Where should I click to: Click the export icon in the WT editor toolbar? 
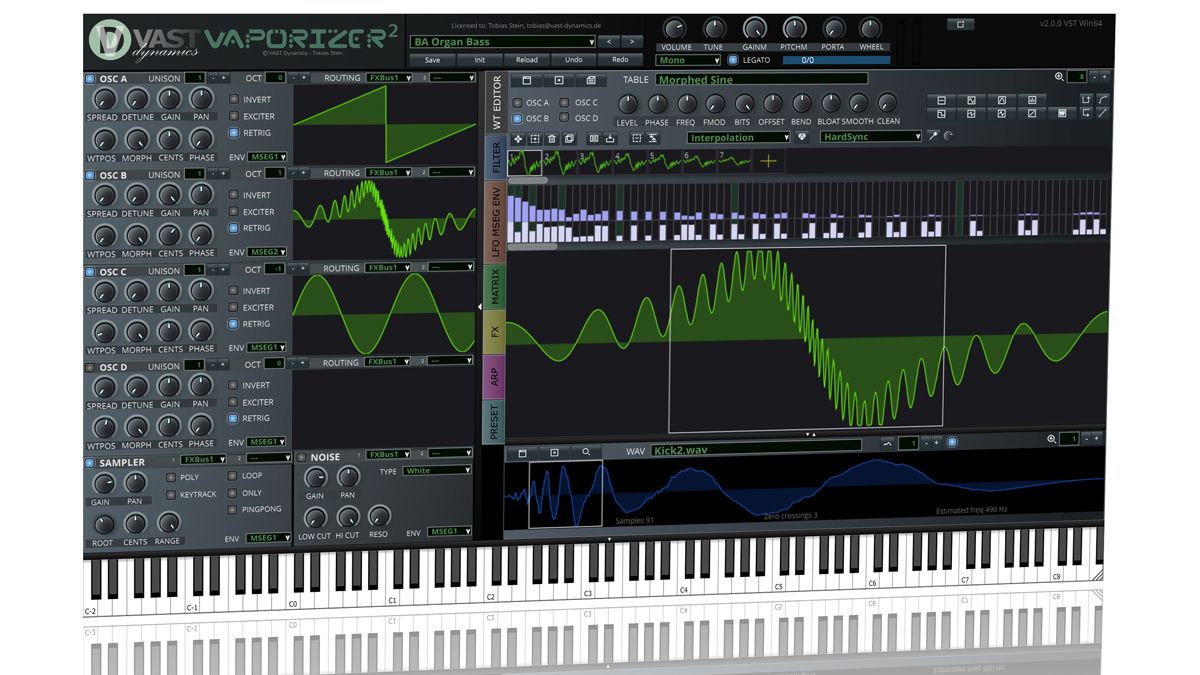coord(610,138)
